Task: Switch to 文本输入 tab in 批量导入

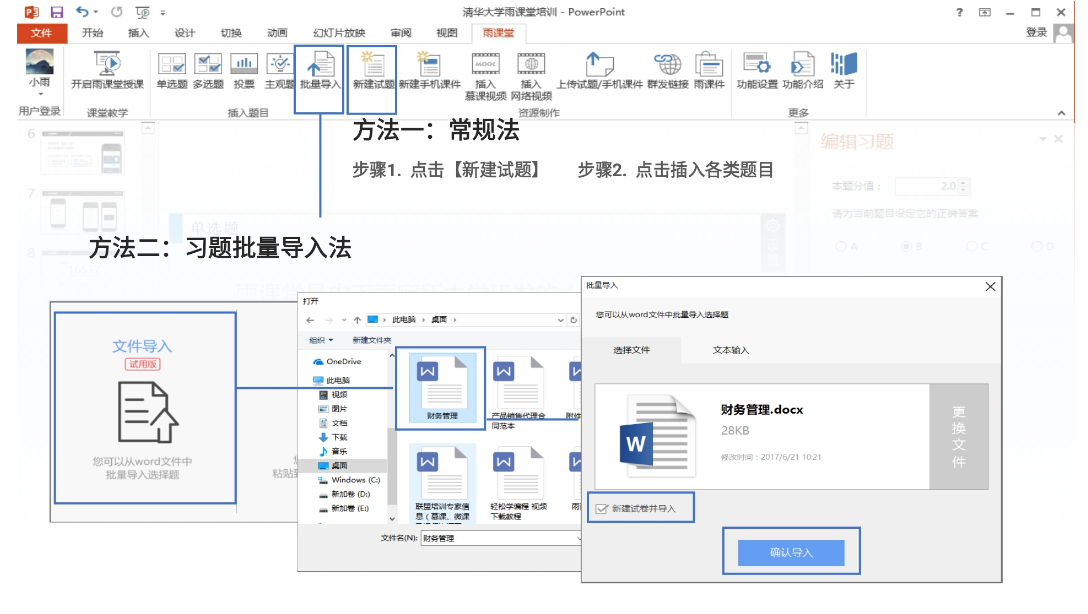Action: tap(731, 350)
